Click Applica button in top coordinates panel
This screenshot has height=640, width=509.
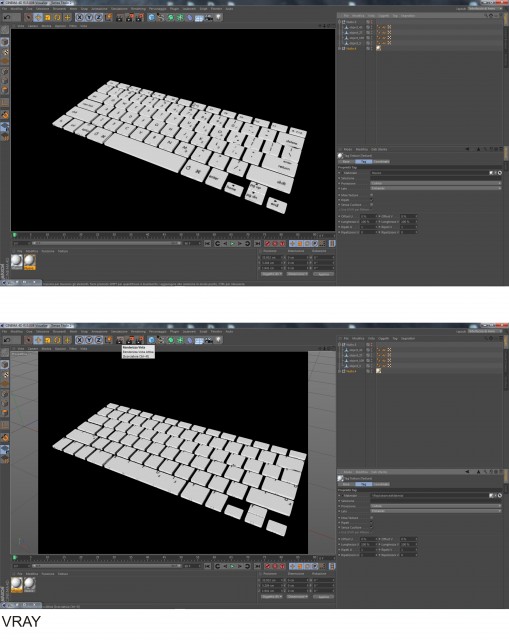tap(322, 274)
